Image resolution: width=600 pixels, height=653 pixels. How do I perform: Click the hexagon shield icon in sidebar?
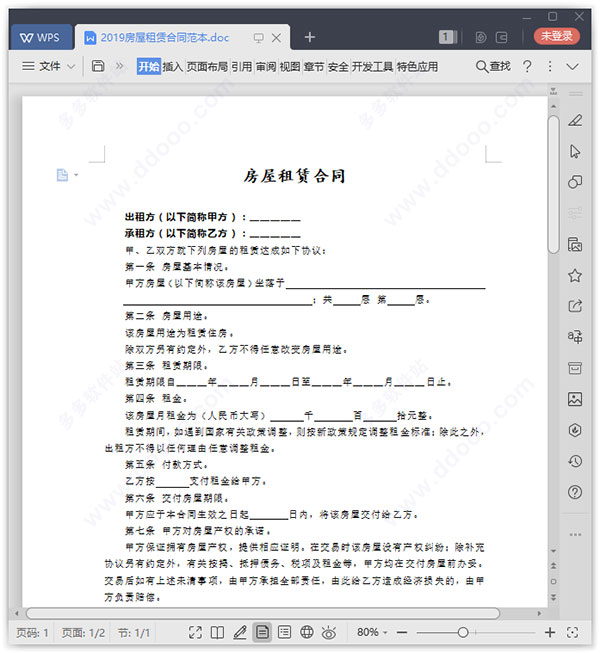[575, 430]
